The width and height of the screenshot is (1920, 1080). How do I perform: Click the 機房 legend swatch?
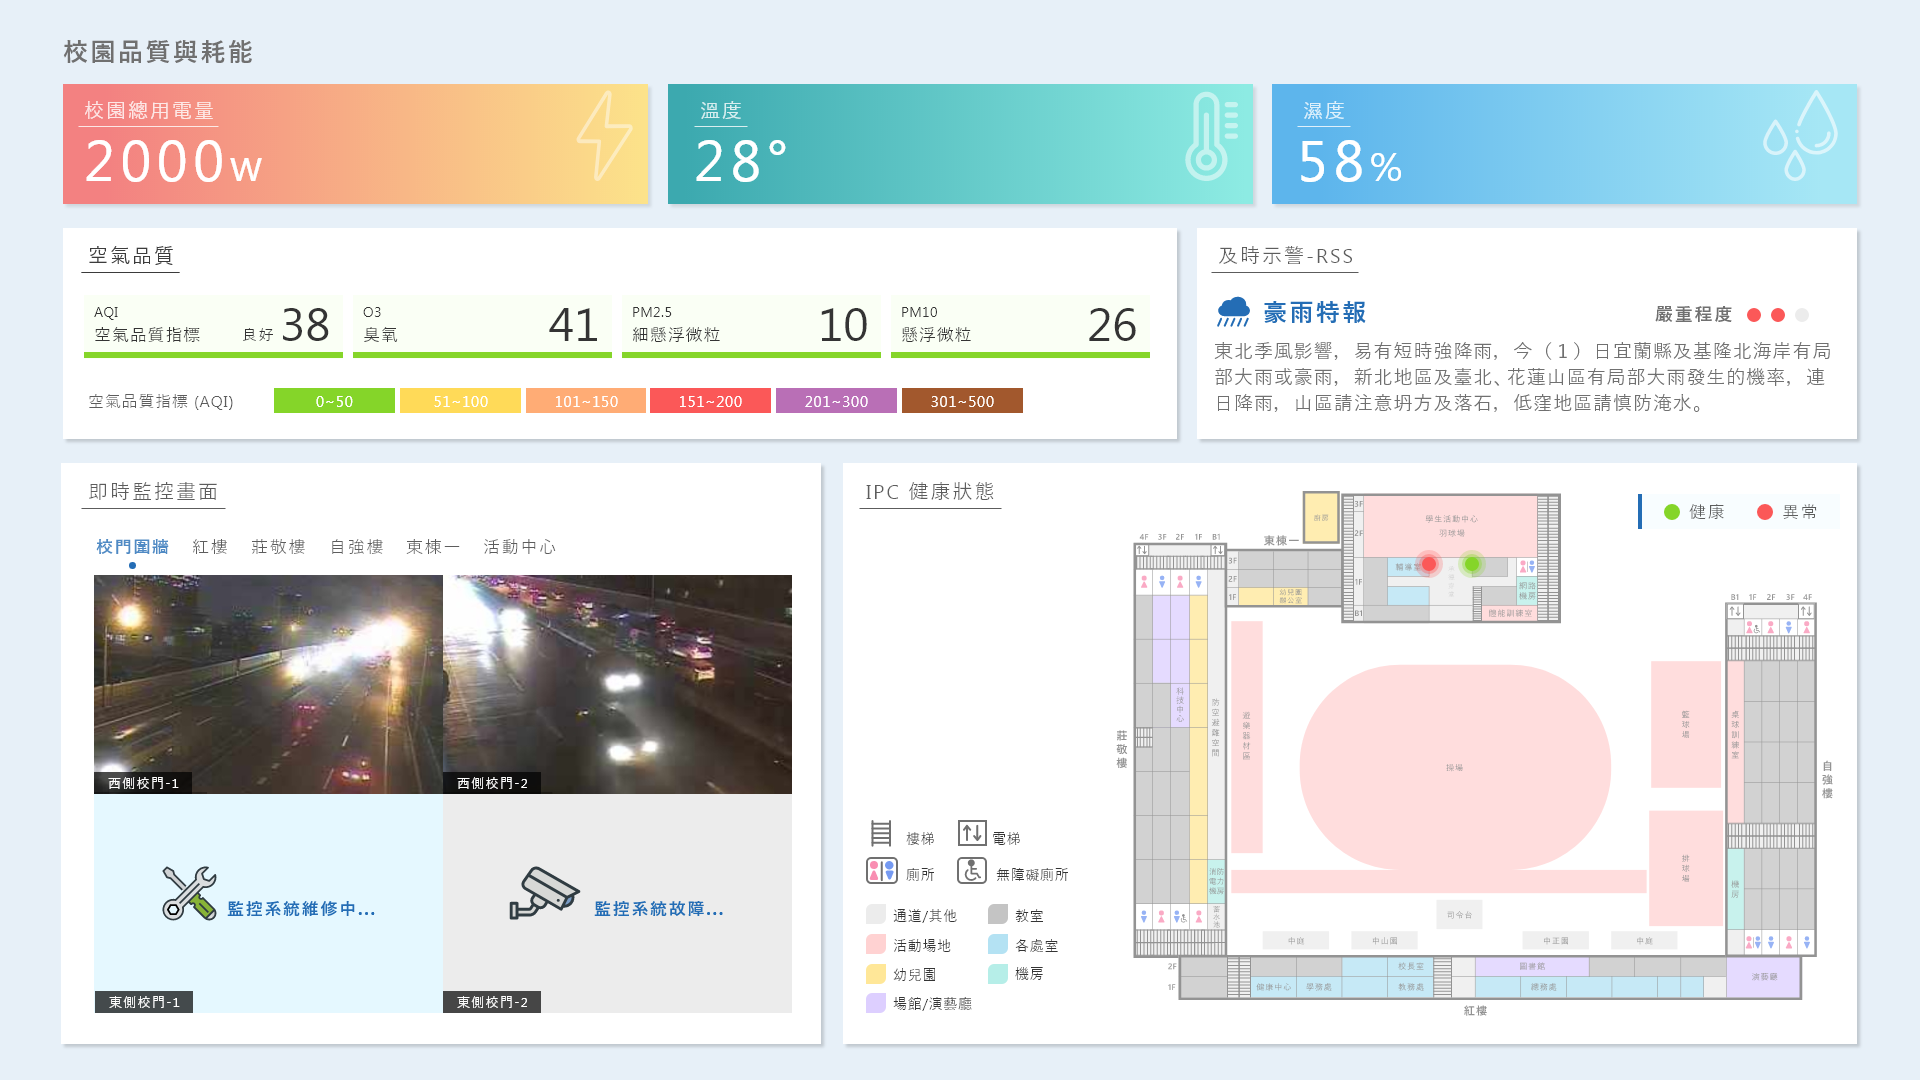[x=998, y=973]
